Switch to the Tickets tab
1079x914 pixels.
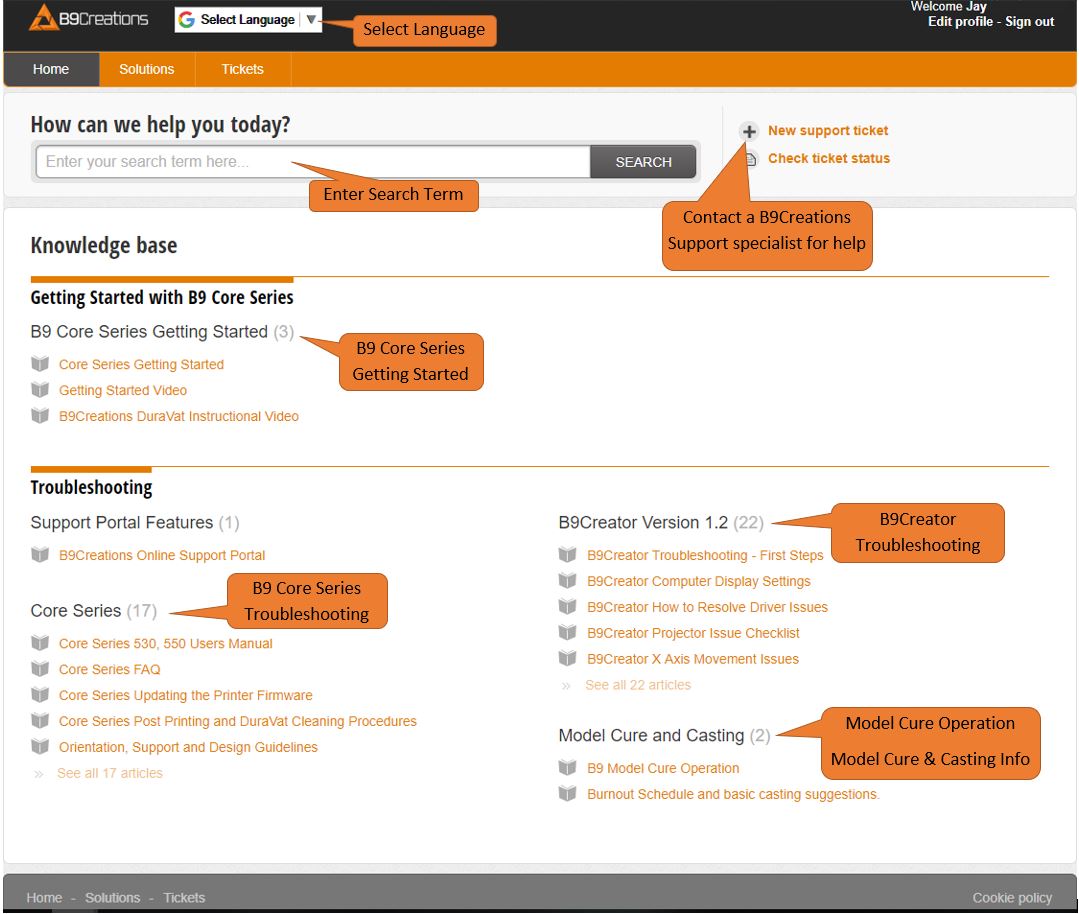[x=242, y=69]
